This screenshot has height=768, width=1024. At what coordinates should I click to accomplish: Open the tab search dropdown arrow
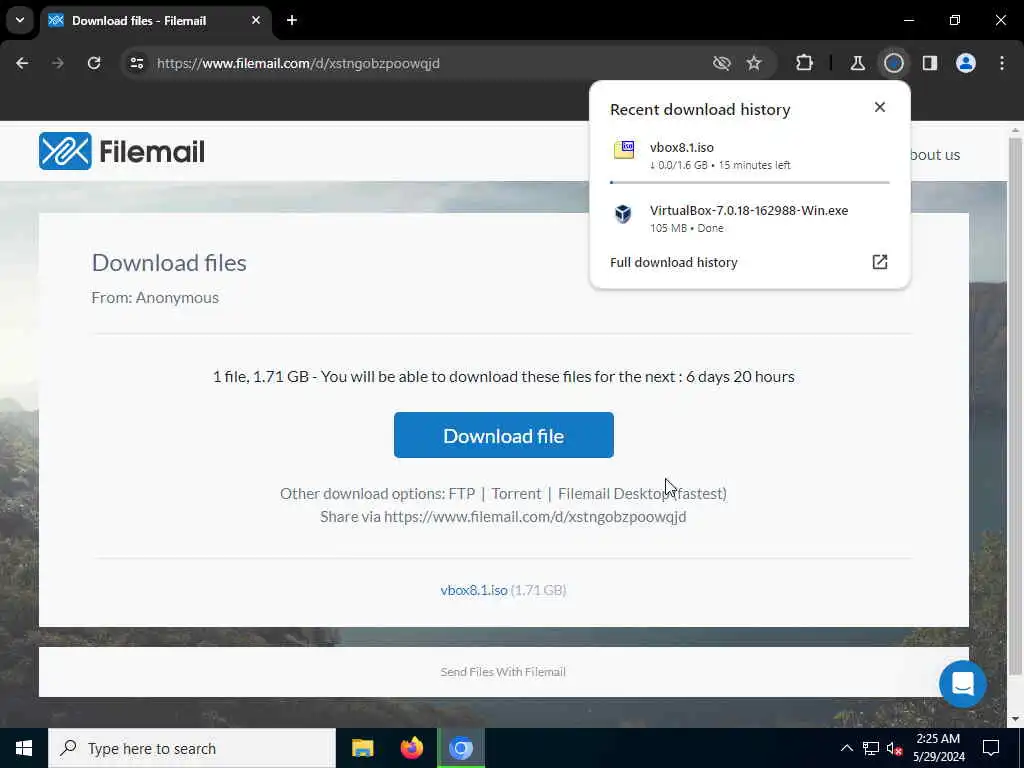click(x=20, y=20)
